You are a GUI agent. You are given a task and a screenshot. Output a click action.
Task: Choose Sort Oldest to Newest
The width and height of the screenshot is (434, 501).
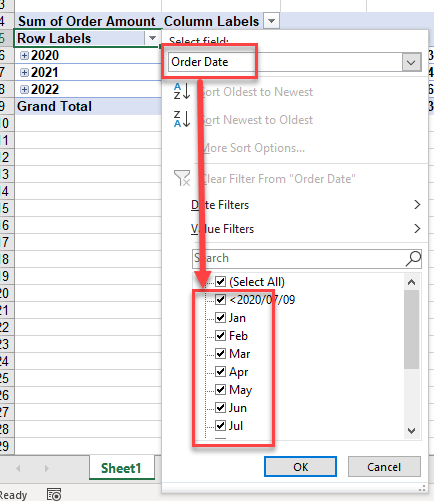point(257,92)
